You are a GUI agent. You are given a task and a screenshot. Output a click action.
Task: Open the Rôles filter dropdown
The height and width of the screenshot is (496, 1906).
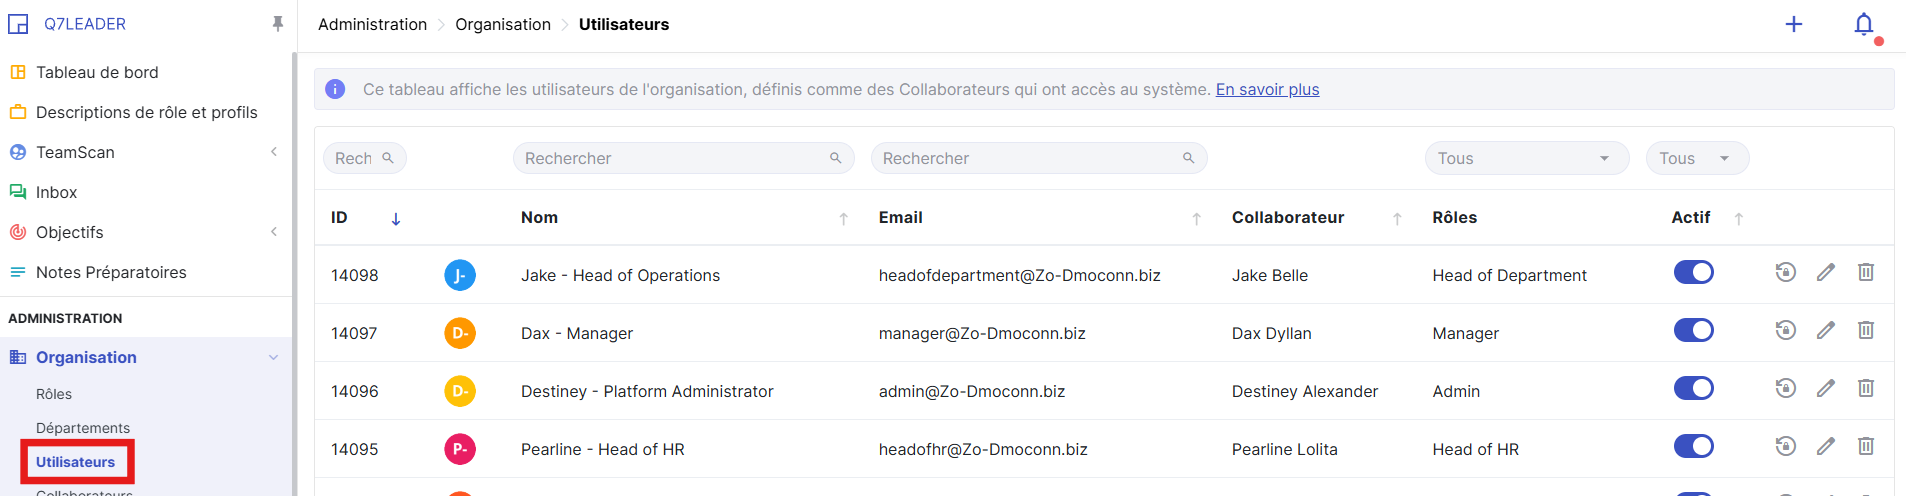[x=1526, y=158]
